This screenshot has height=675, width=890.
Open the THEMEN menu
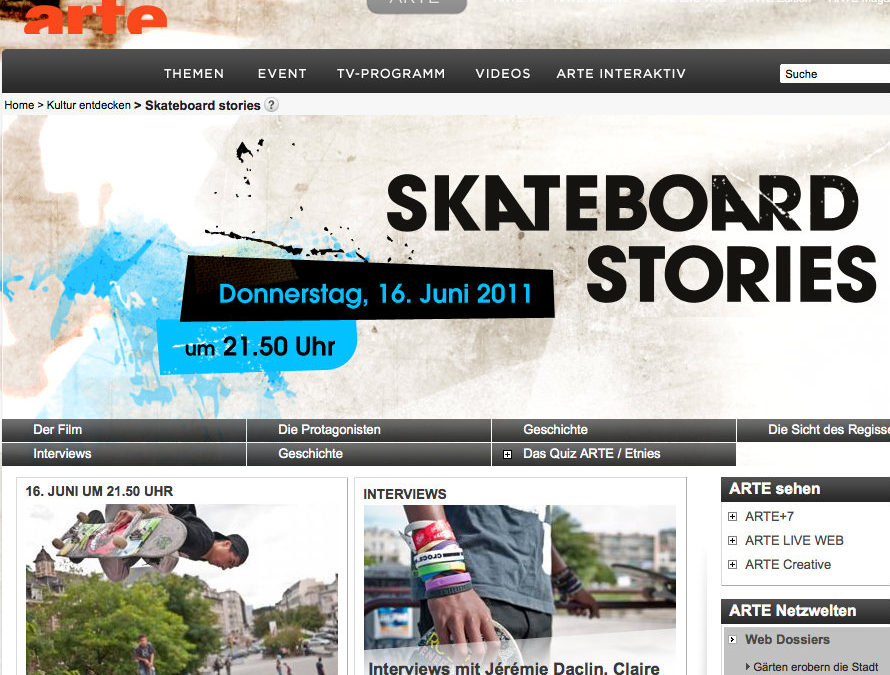[194, 74]
